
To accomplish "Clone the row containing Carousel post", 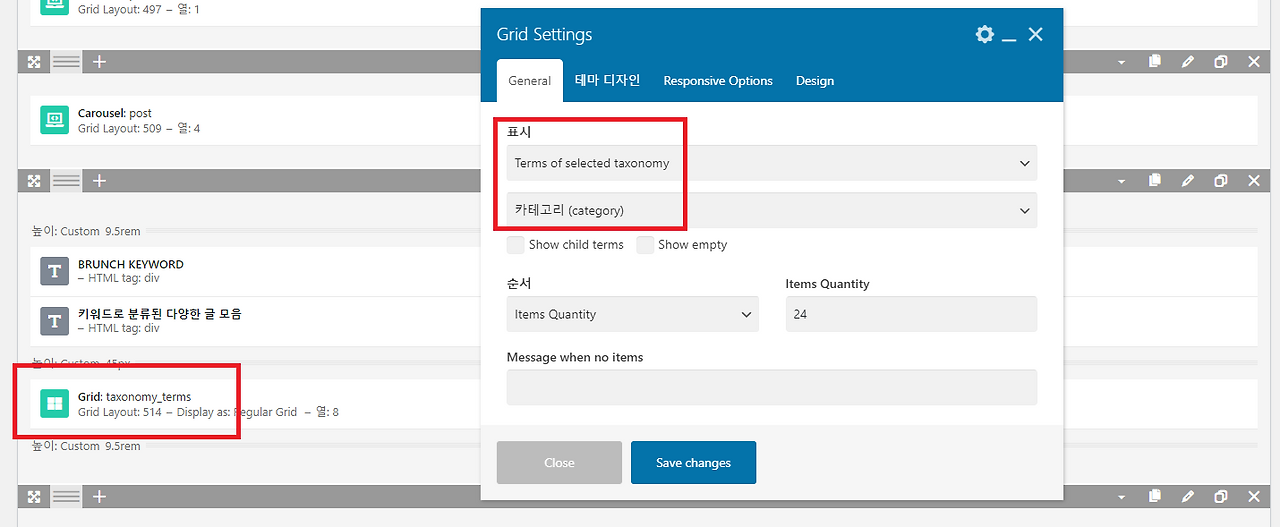I will click(1221, 62).
